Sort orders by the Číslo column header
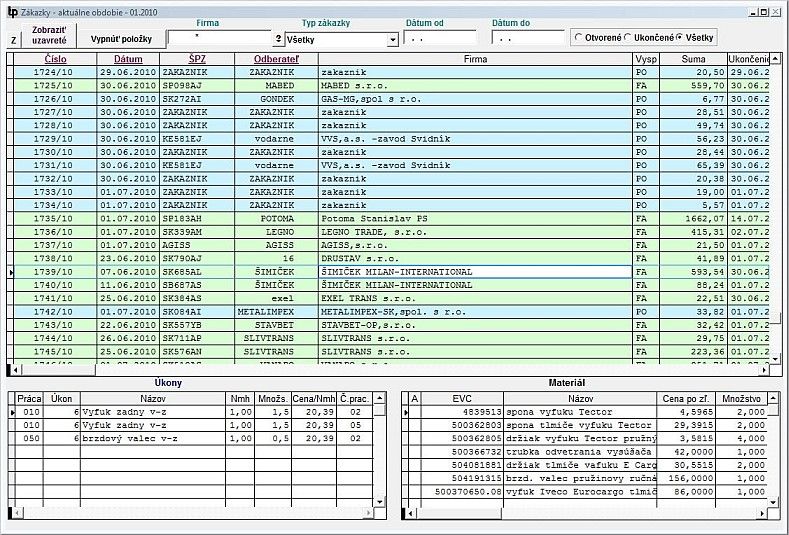The width and height of the screenshot is (789, 535). pyautogui.click(x=55, y=59)
